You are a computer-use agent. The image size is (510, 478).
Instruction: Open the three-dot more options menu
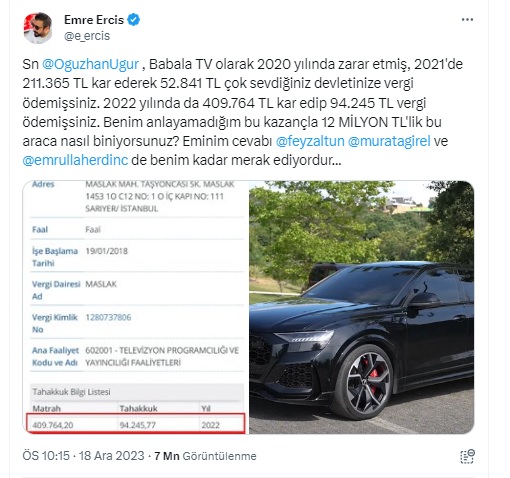(467, 20)
